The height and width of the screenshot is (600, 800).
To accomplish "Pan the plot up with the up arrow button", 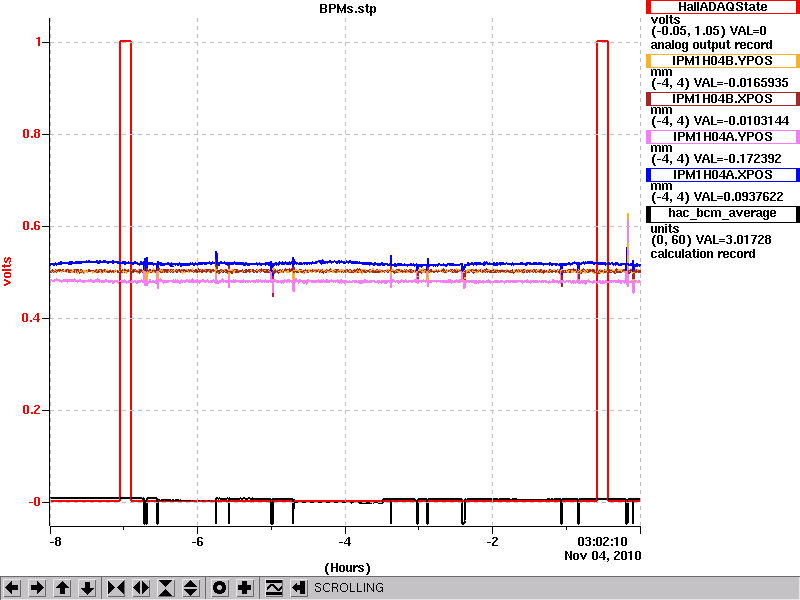I will [x=62, y=588].
